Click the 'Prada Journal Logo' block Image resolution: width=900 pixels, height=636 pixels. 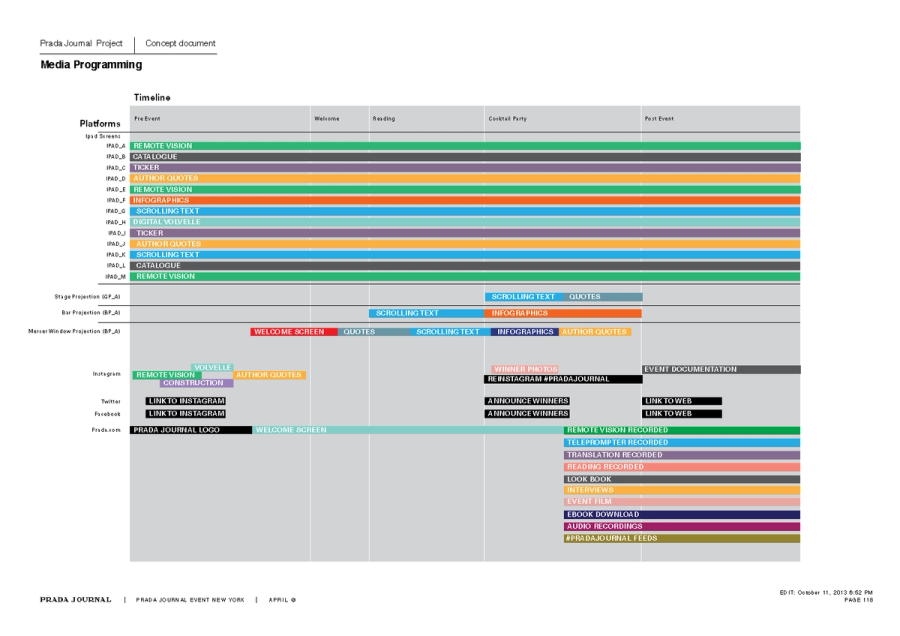pos(191,430)
